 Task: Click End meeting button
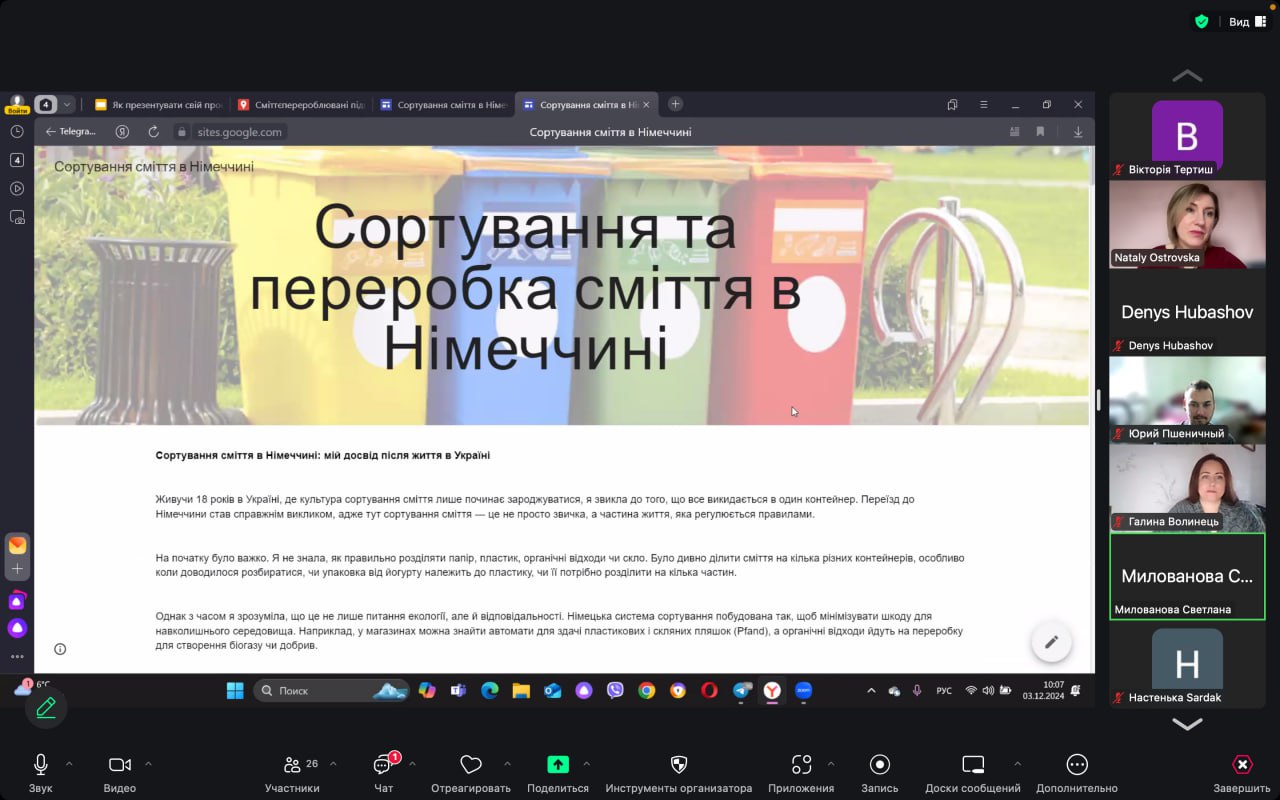[1242, 765]
